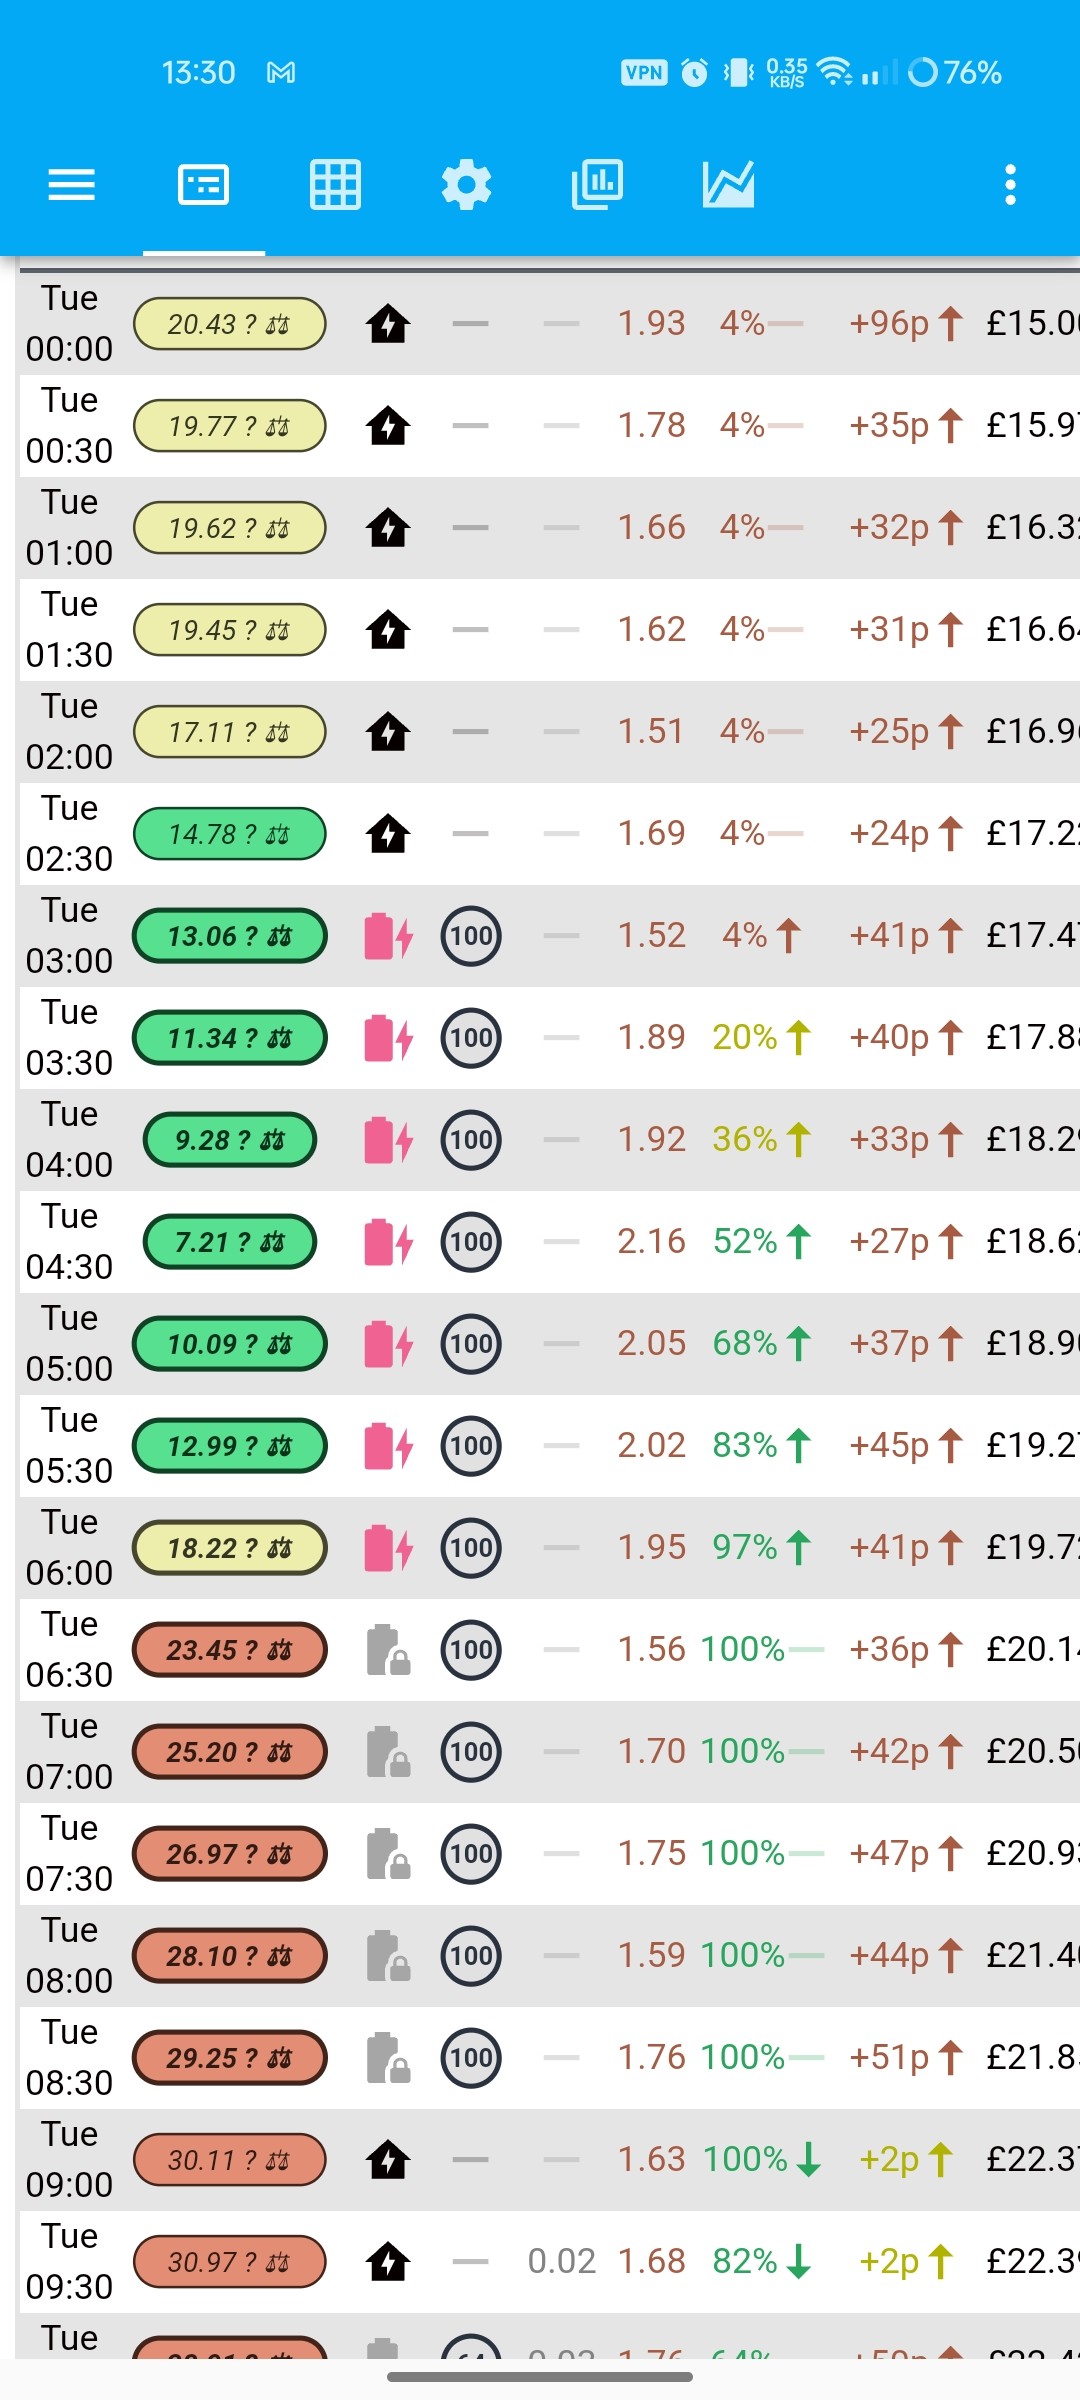
Task: Tap the 23.45 red price pill
Action: tap(229, 1650)
